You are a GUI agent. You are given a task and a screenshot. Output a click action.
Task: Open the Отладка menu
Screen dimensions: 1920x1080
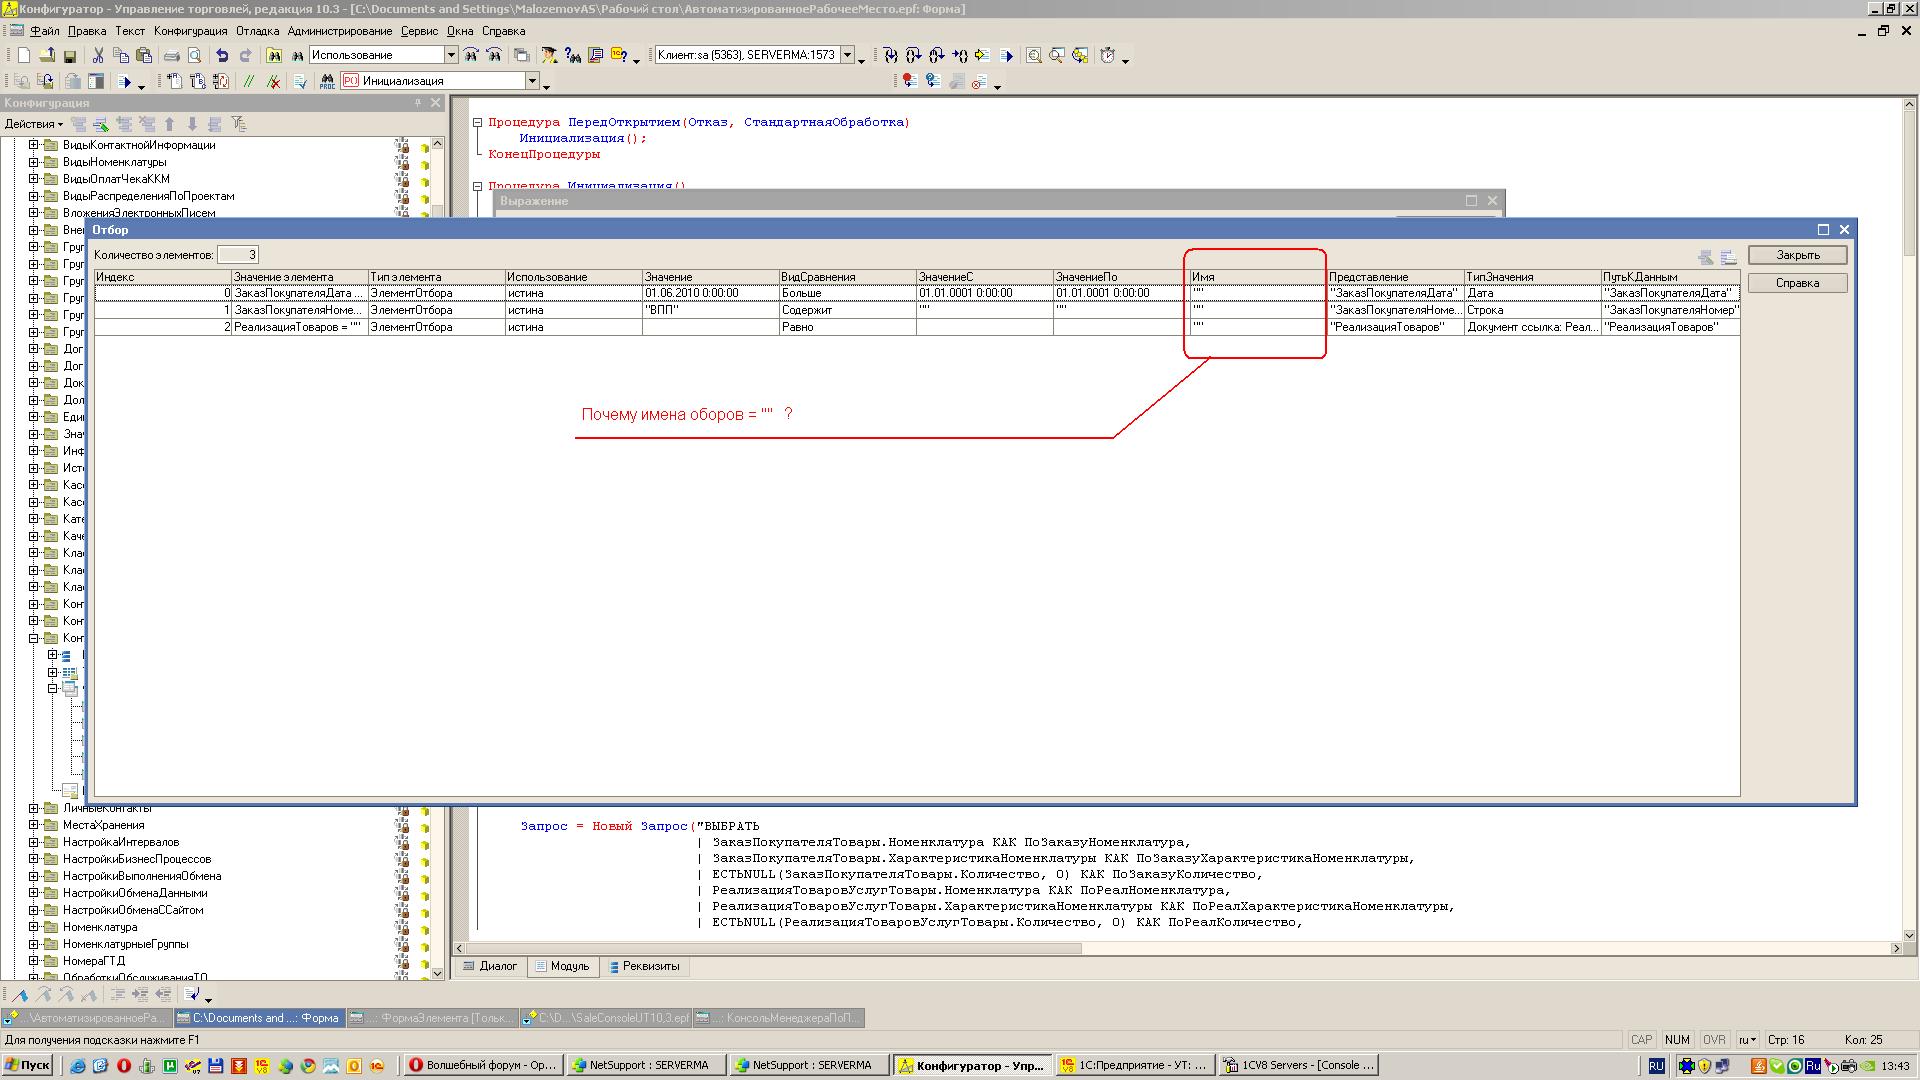point(257,31)
